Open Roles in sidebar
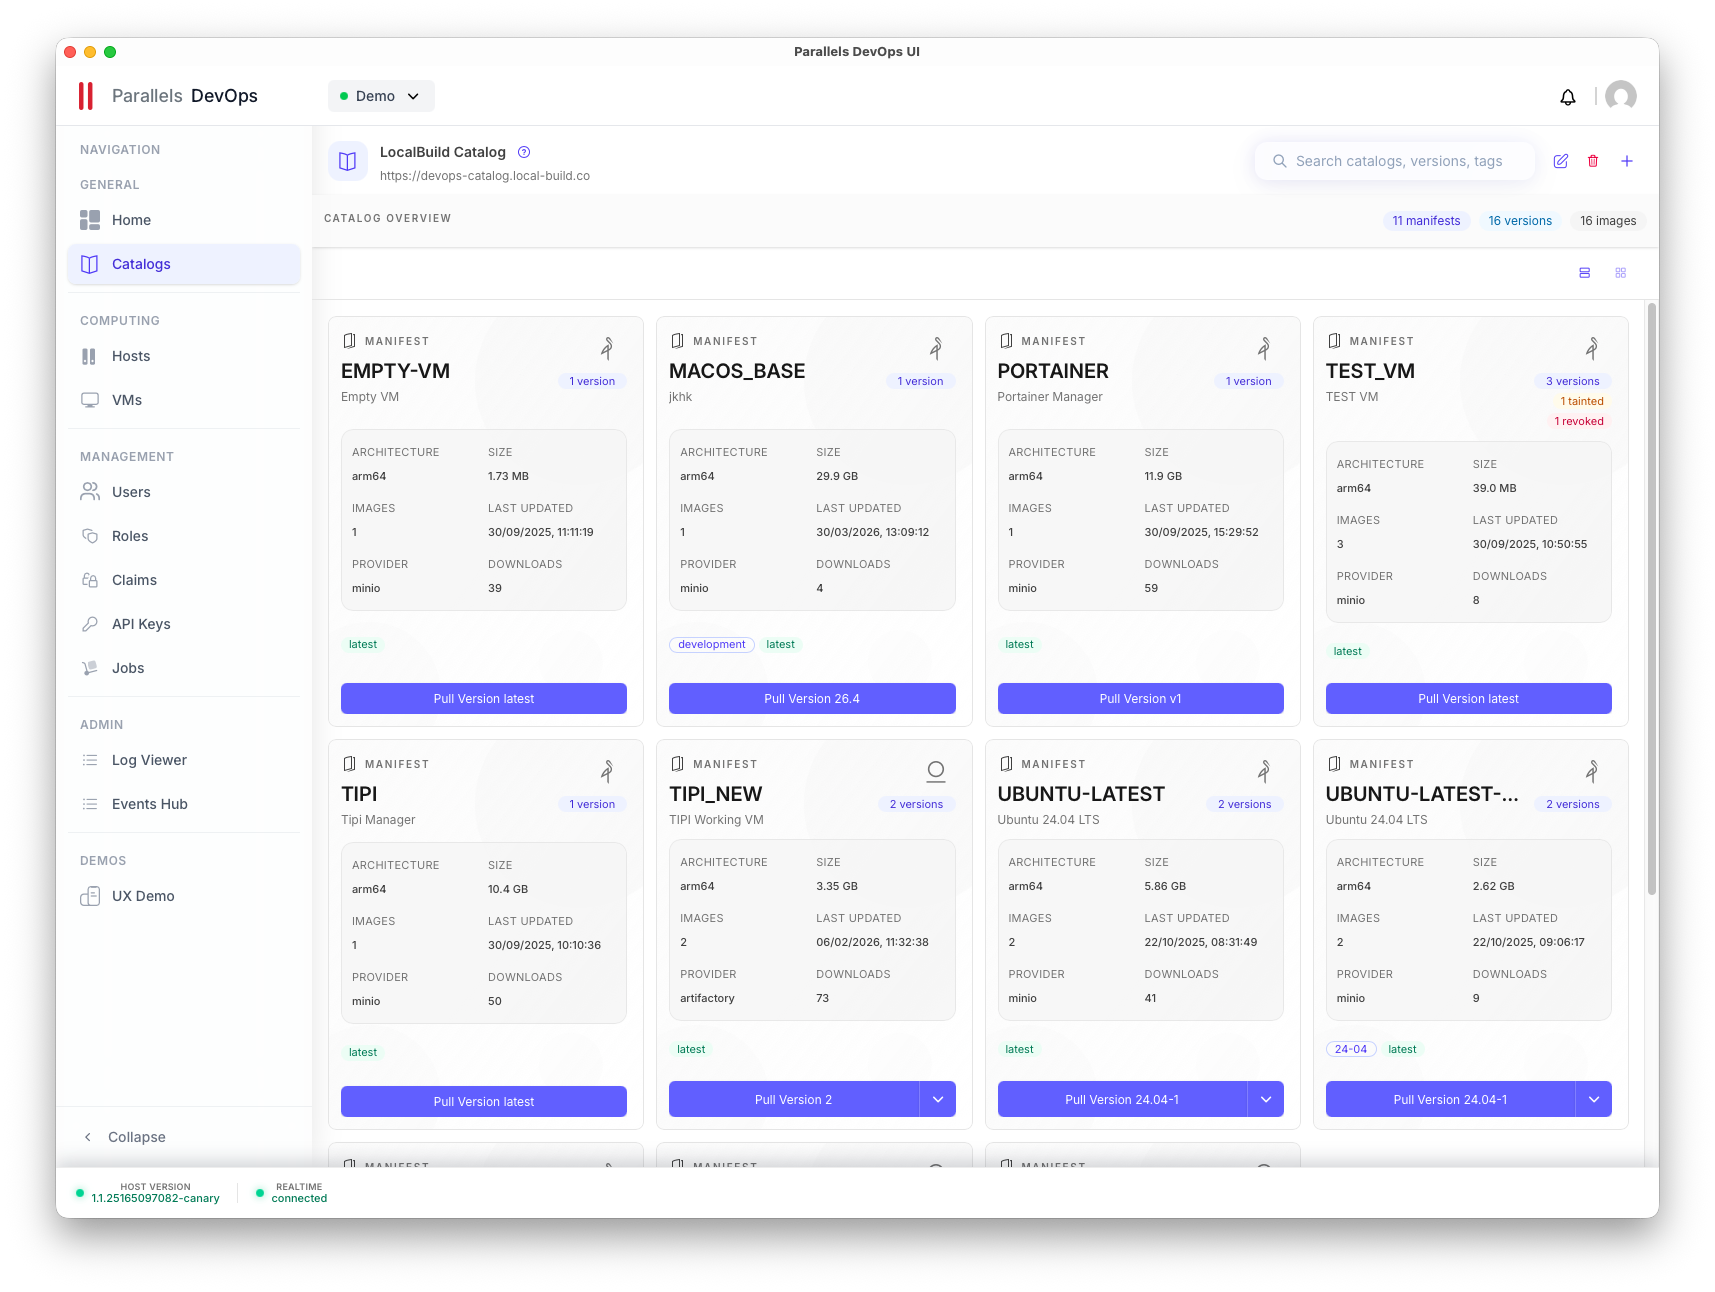Screen dimensions: 1715x1292 coord(184,536)
